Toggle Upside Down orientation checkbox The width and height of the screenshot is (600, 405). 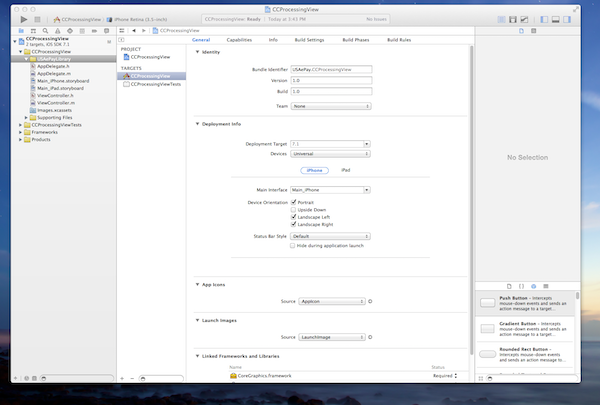tap(293, 209)
